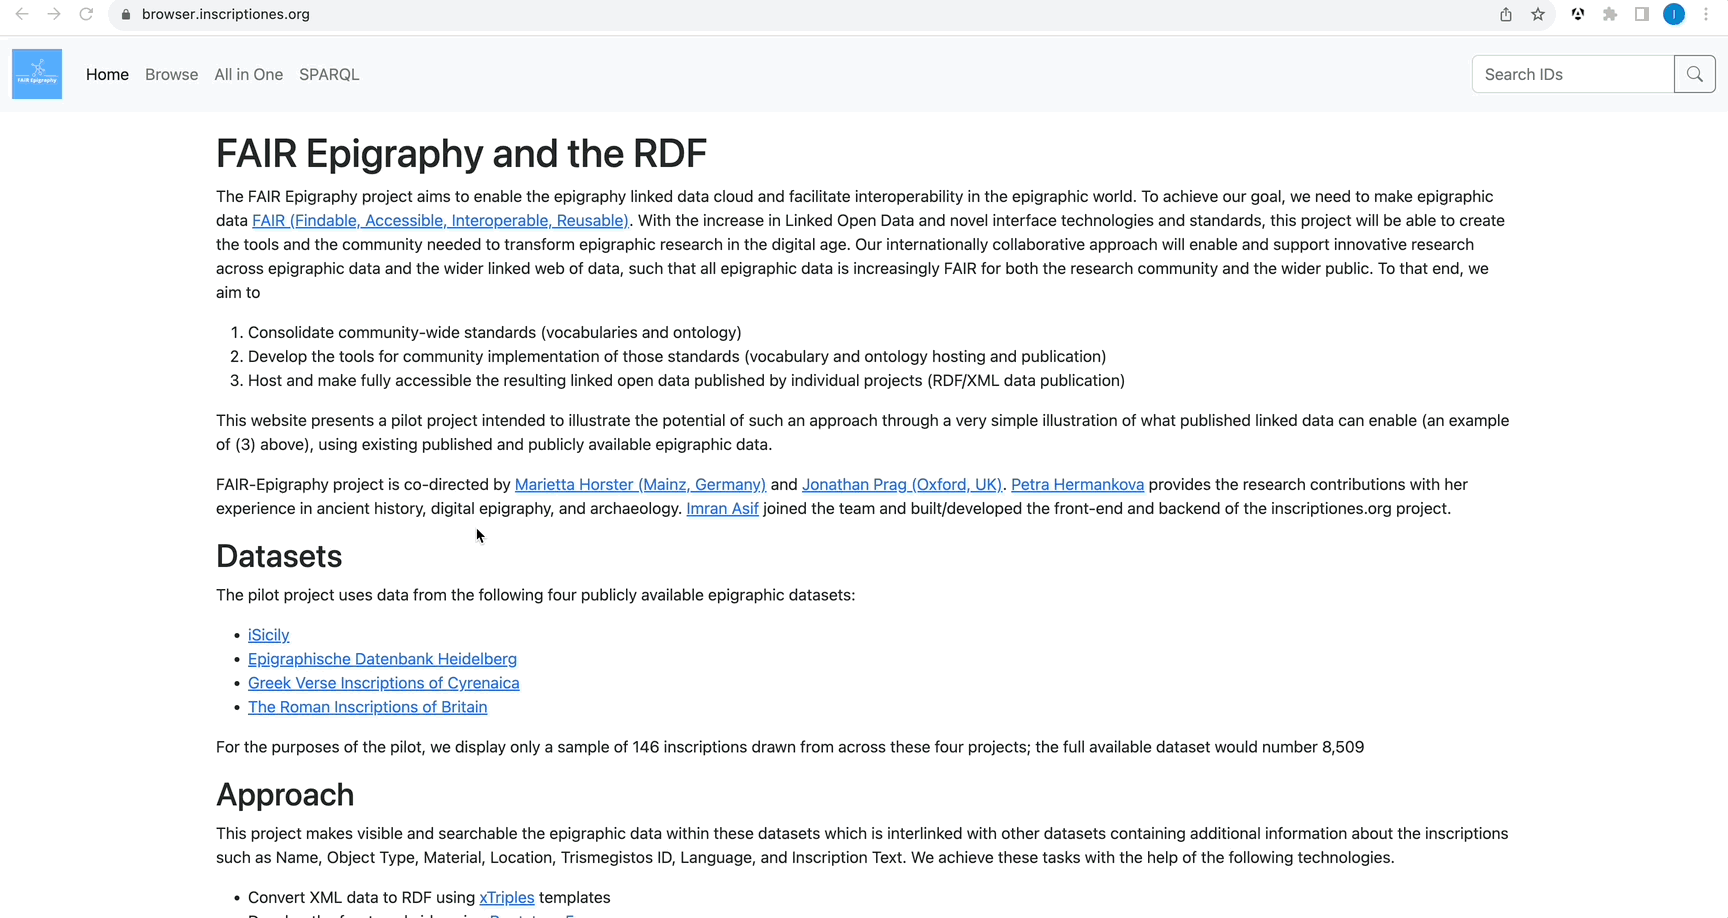Reload the page with the refresh icon
Viewport: 1728px width, 918px height.
tap(86, 14)
